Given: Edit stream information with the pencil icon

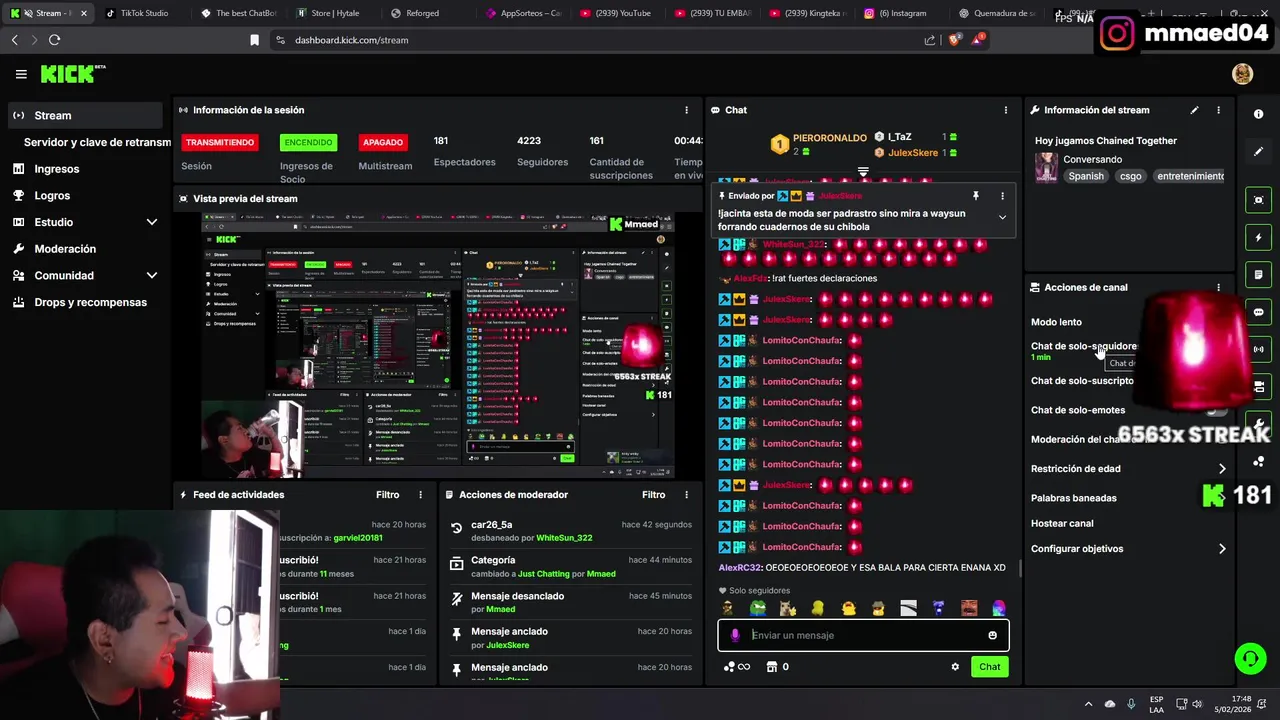Looking at the screenshot, I should 1194,110.
